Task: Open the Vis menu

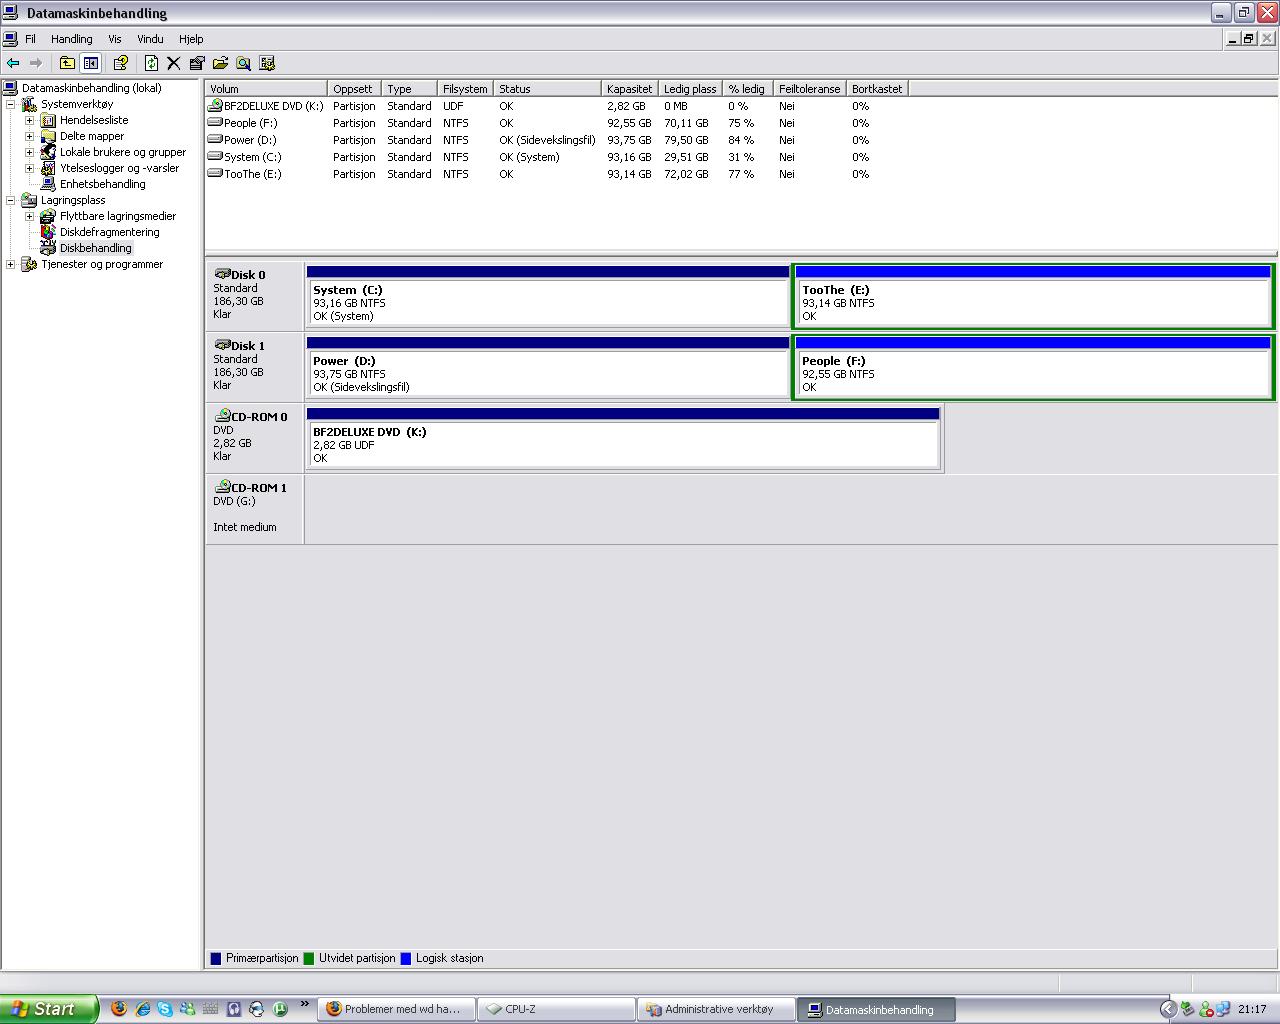Action: [x=115, y=39]
